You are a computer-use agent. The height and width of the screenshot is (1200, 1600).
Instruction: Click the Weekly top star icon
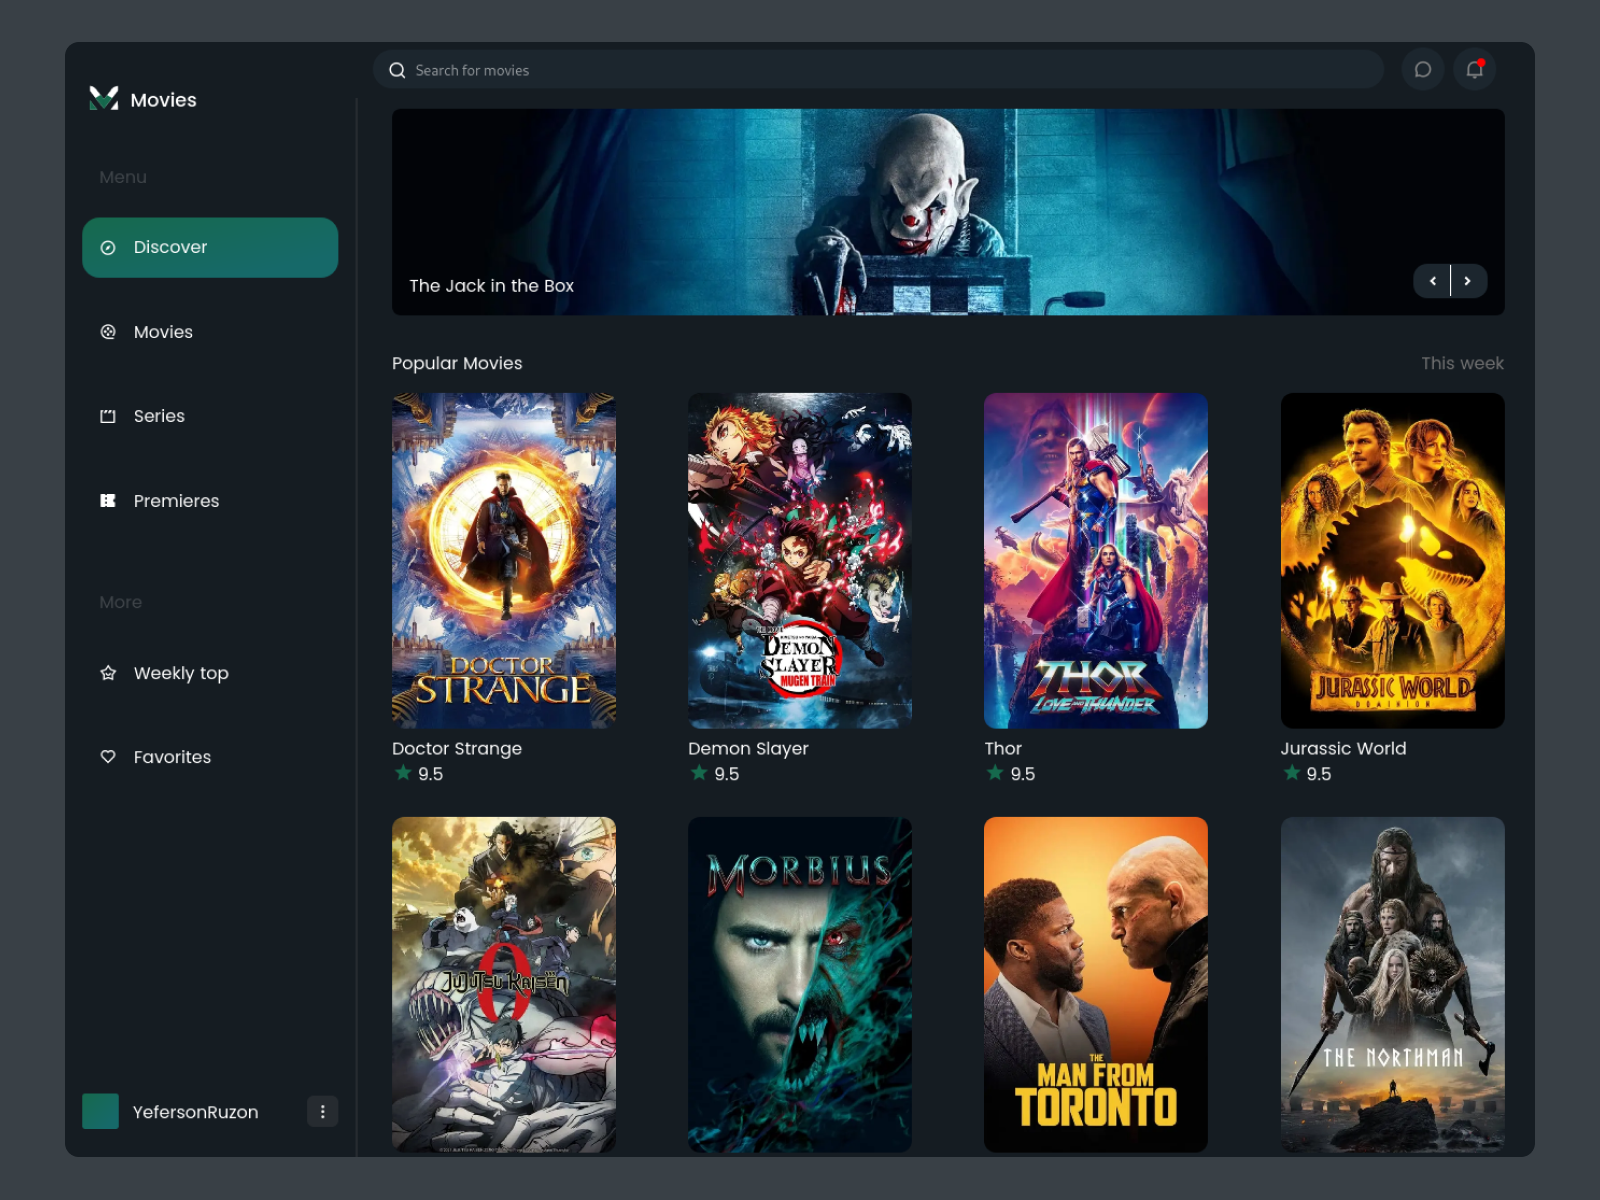pos(108,673)
